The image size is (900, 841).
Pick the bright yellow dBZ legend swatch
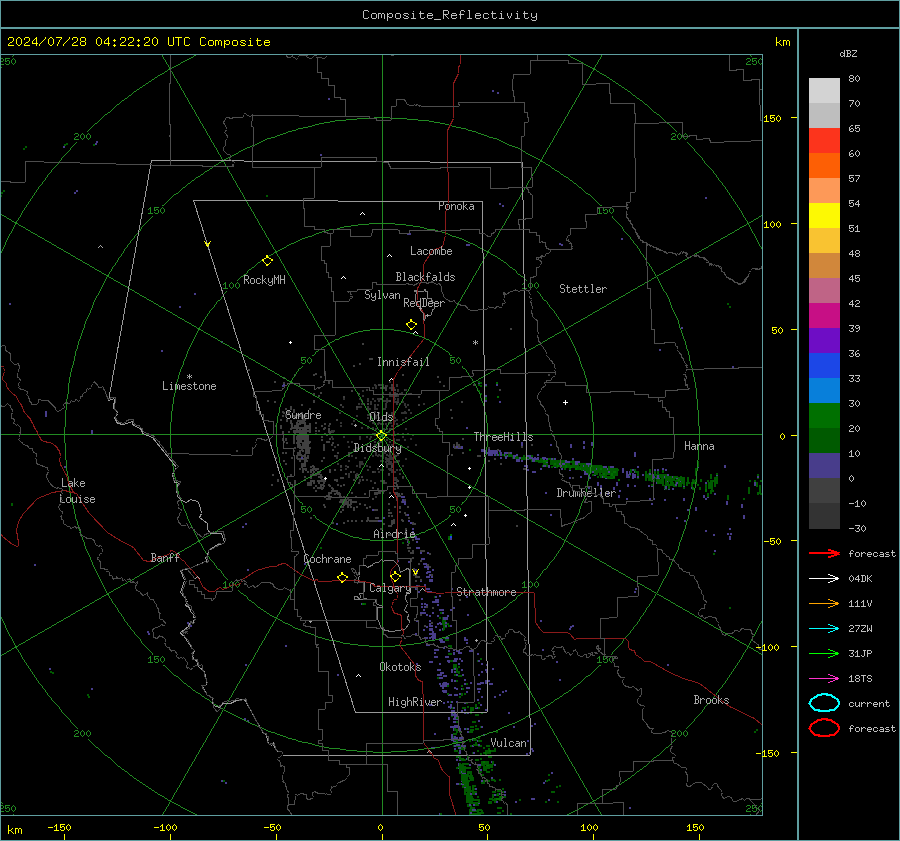824,216
